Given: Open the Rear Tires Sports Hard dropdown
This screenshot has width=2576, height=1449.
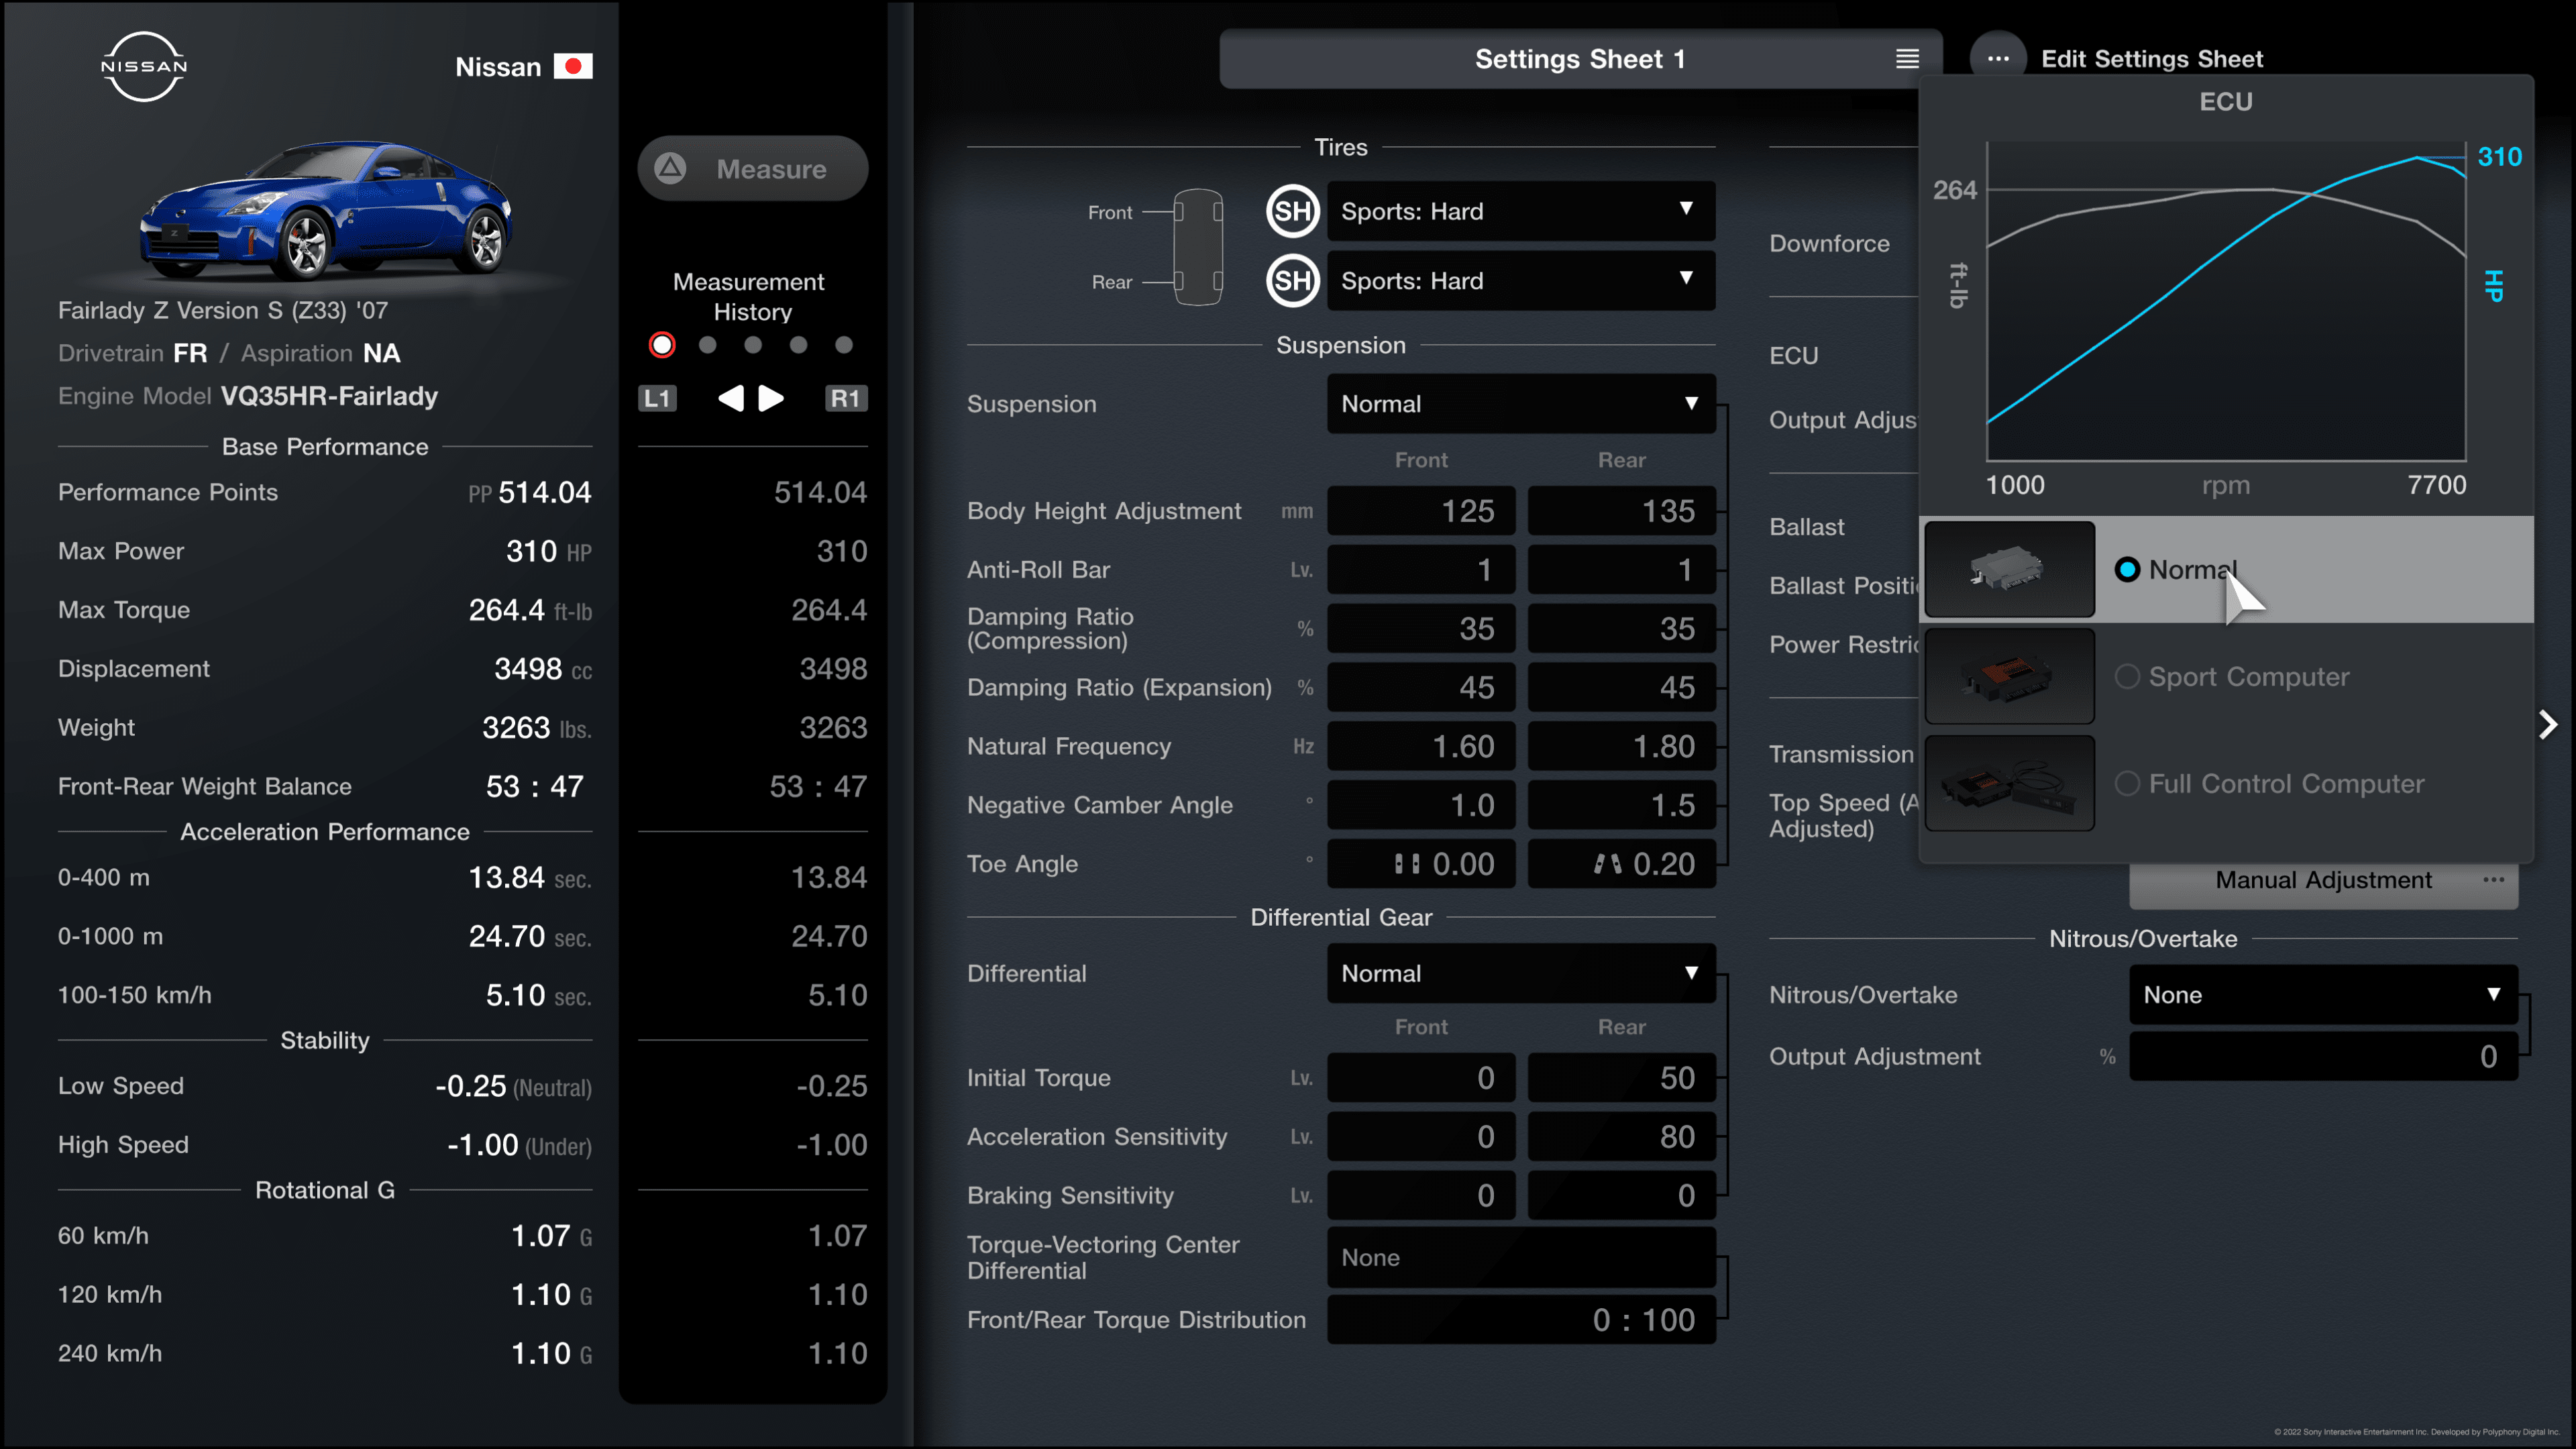Looking at the screenshot, I should 1516,280.
